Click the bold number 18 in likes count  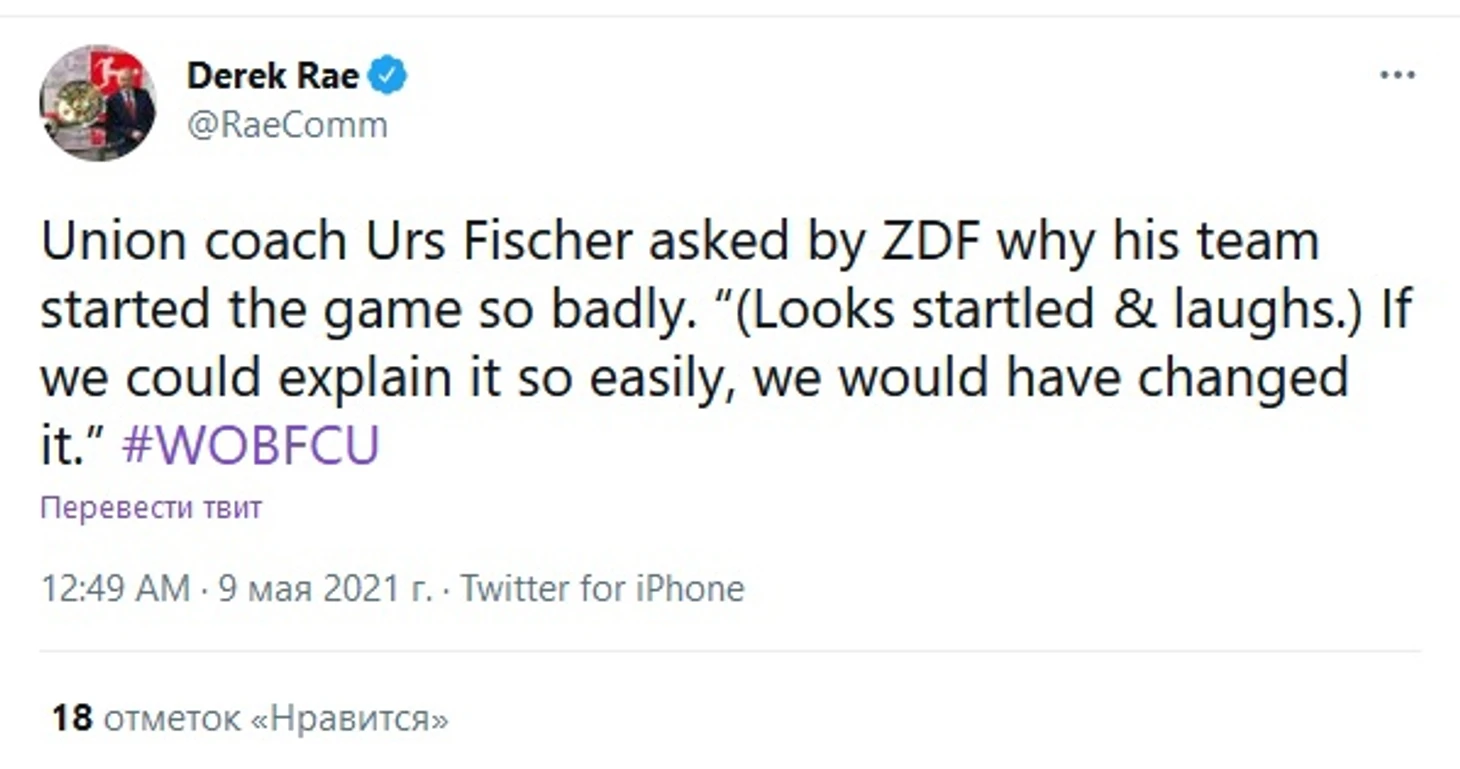pyautogui.click(x=72, y=718)
